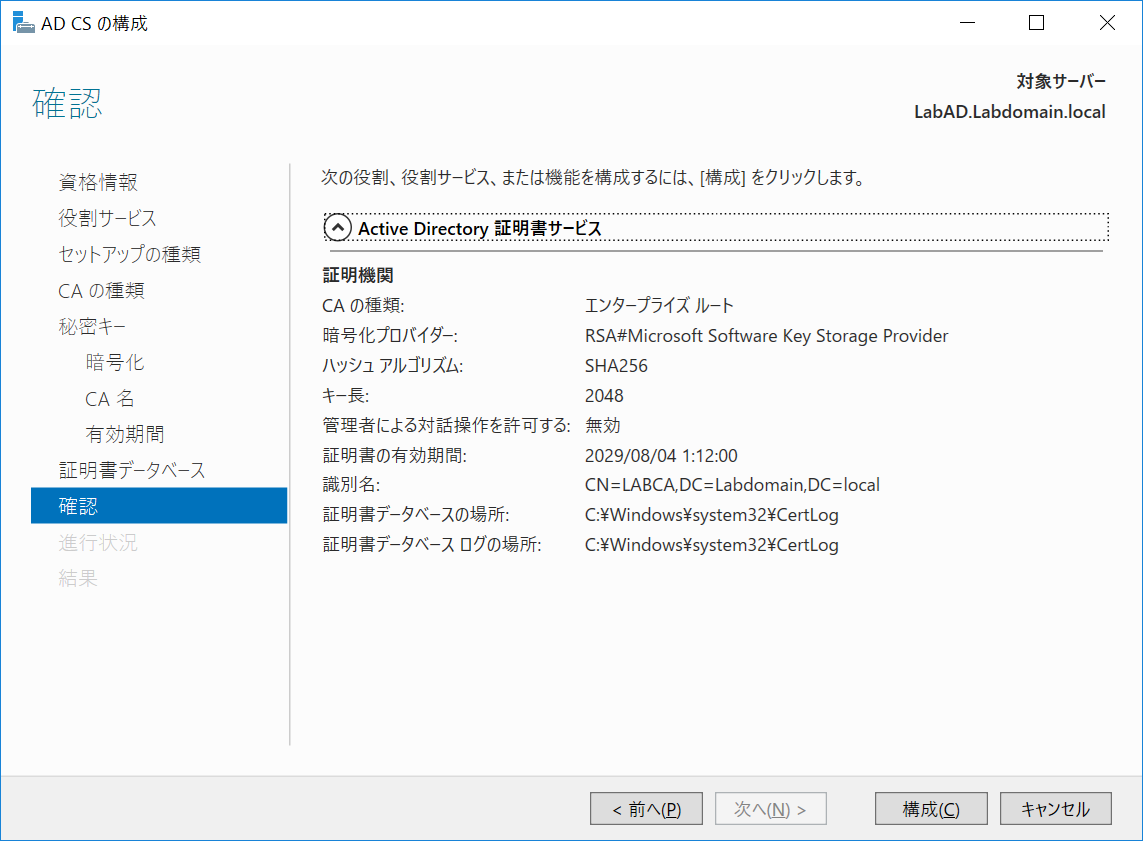Click the キー長: label
This screenshot has width=1143, height=841.
point(346,396)
